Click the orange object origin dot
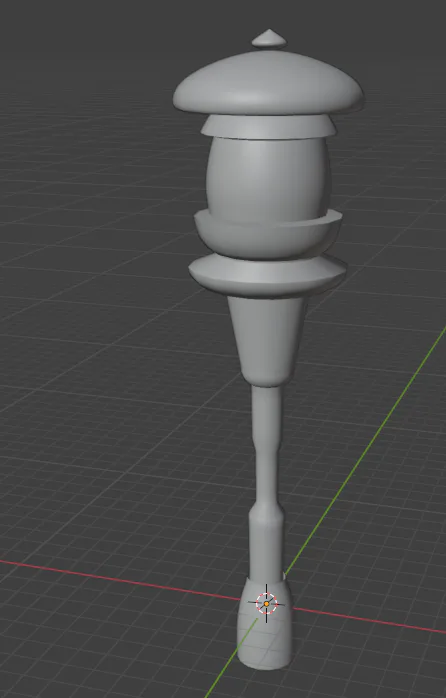This screenshot has width=446, height=698. 266,604
